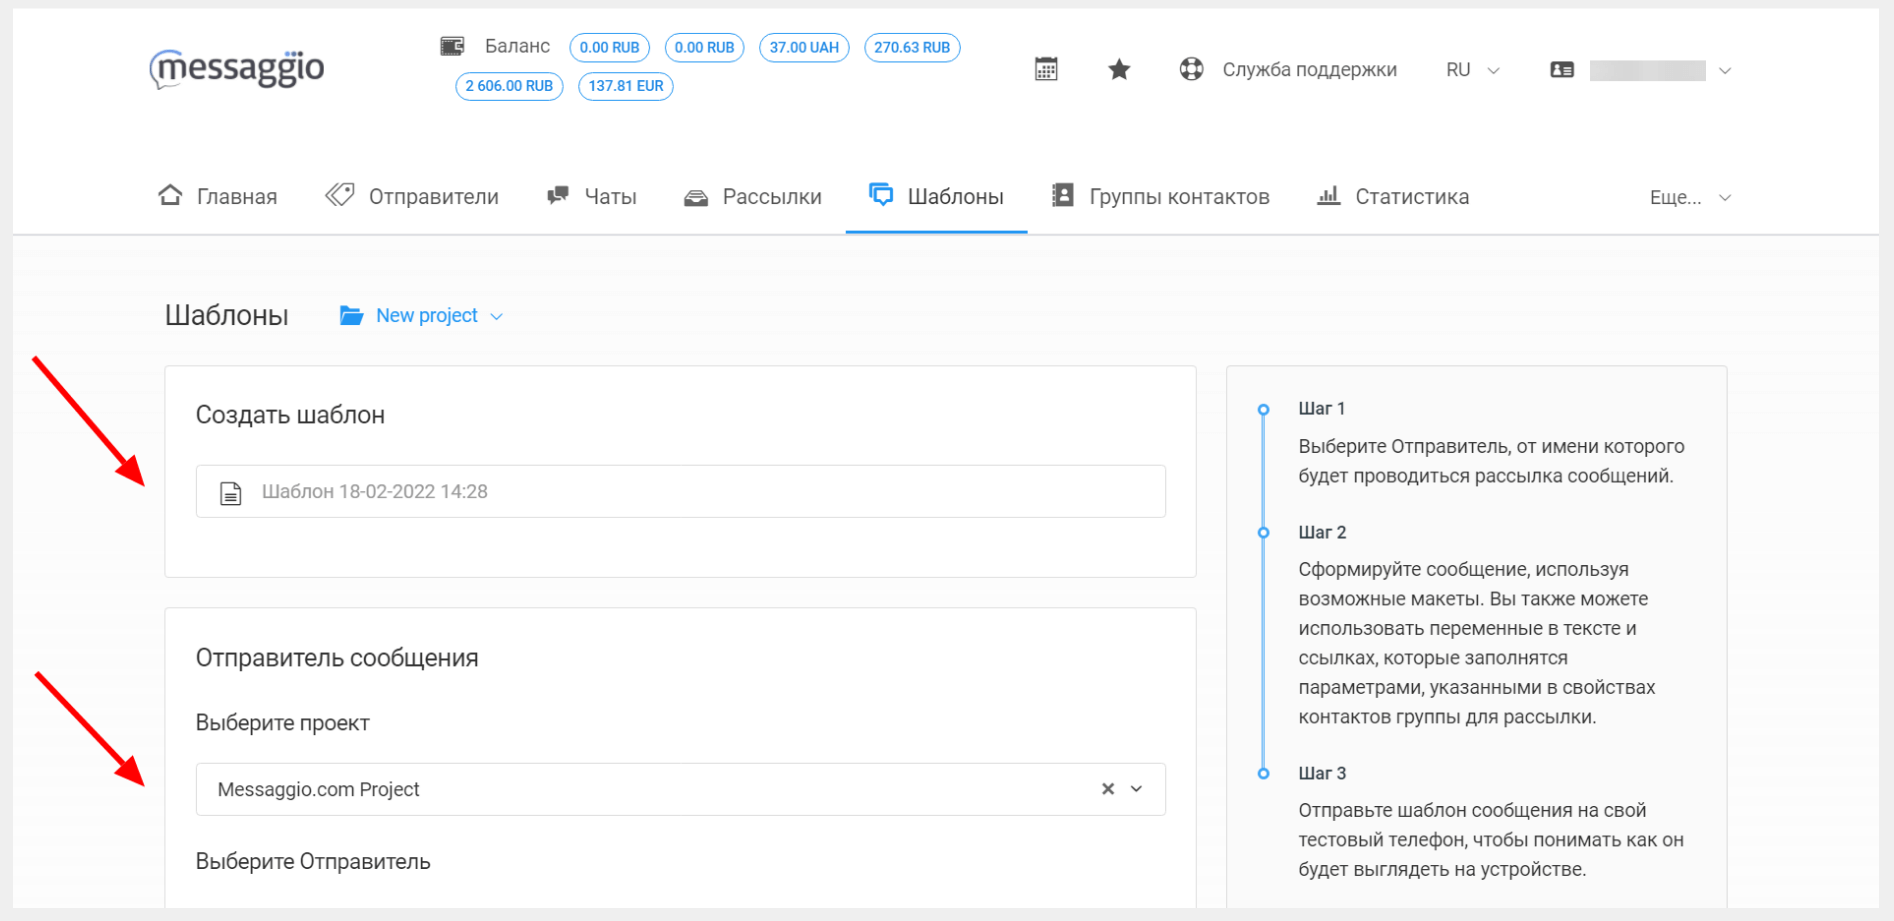
Task: Open Статистика tab
Action: pos(1393,196)
